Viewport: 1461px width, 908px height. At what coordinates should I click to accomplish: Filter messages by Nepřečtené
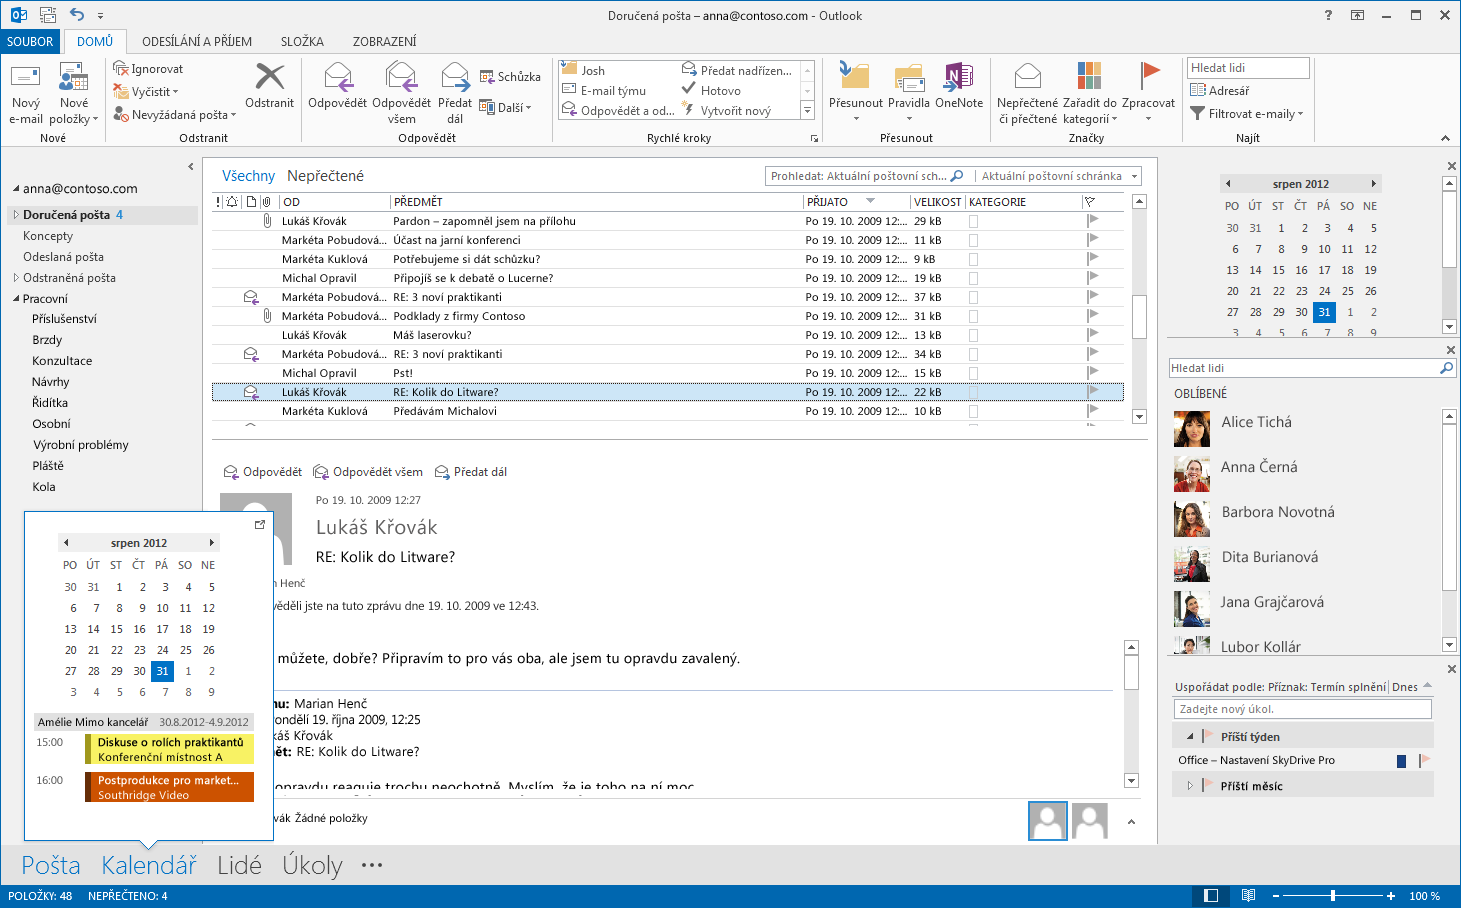[325, 176]
